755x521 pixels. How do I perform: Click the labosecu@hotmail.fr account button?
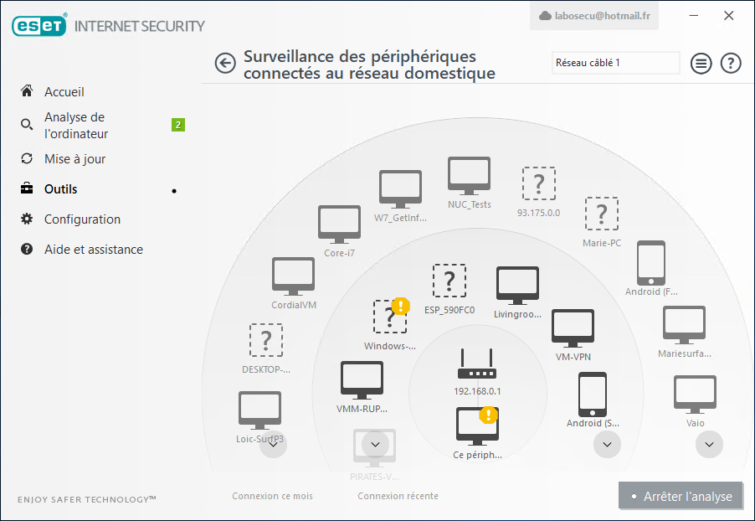(x=594, y=16)
